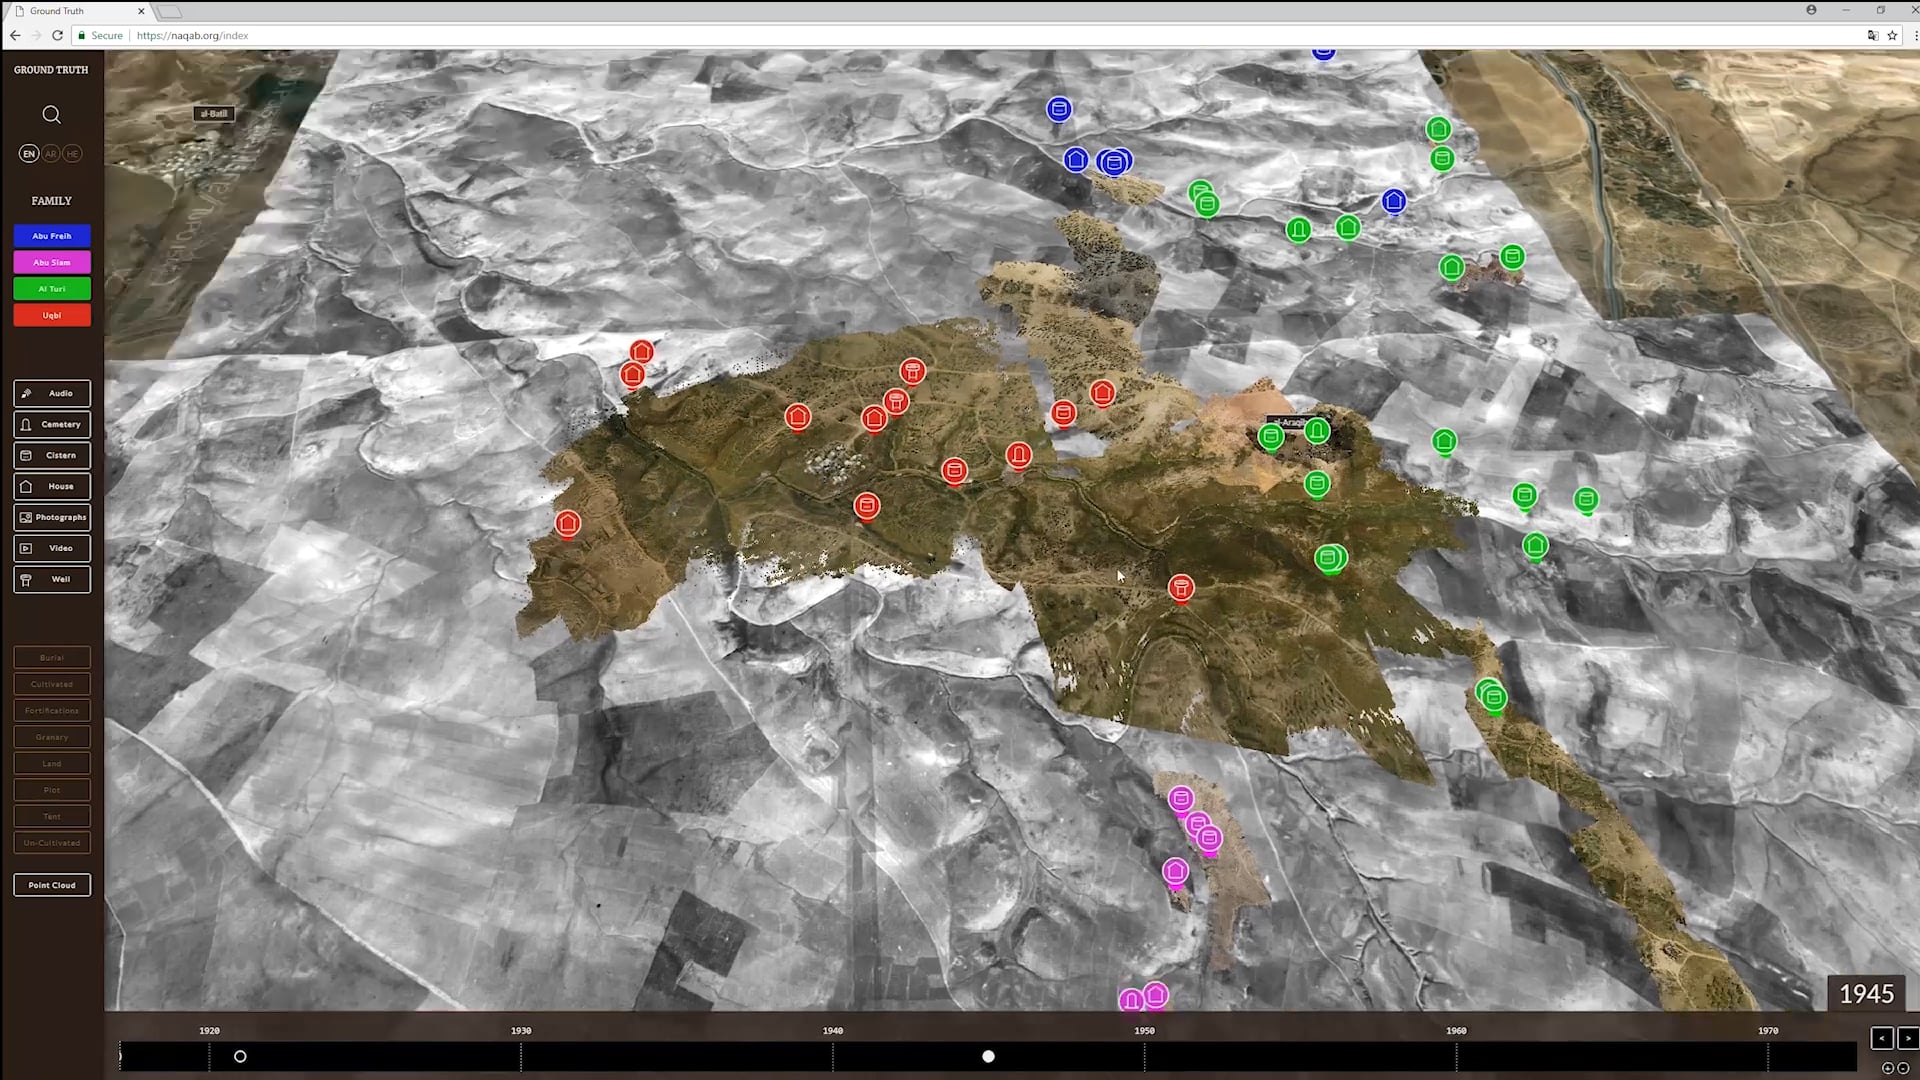Click the Video filter button
The height and width of the screenshot is (1080, 1920).
pyautogui.click(x=52, y=548)
